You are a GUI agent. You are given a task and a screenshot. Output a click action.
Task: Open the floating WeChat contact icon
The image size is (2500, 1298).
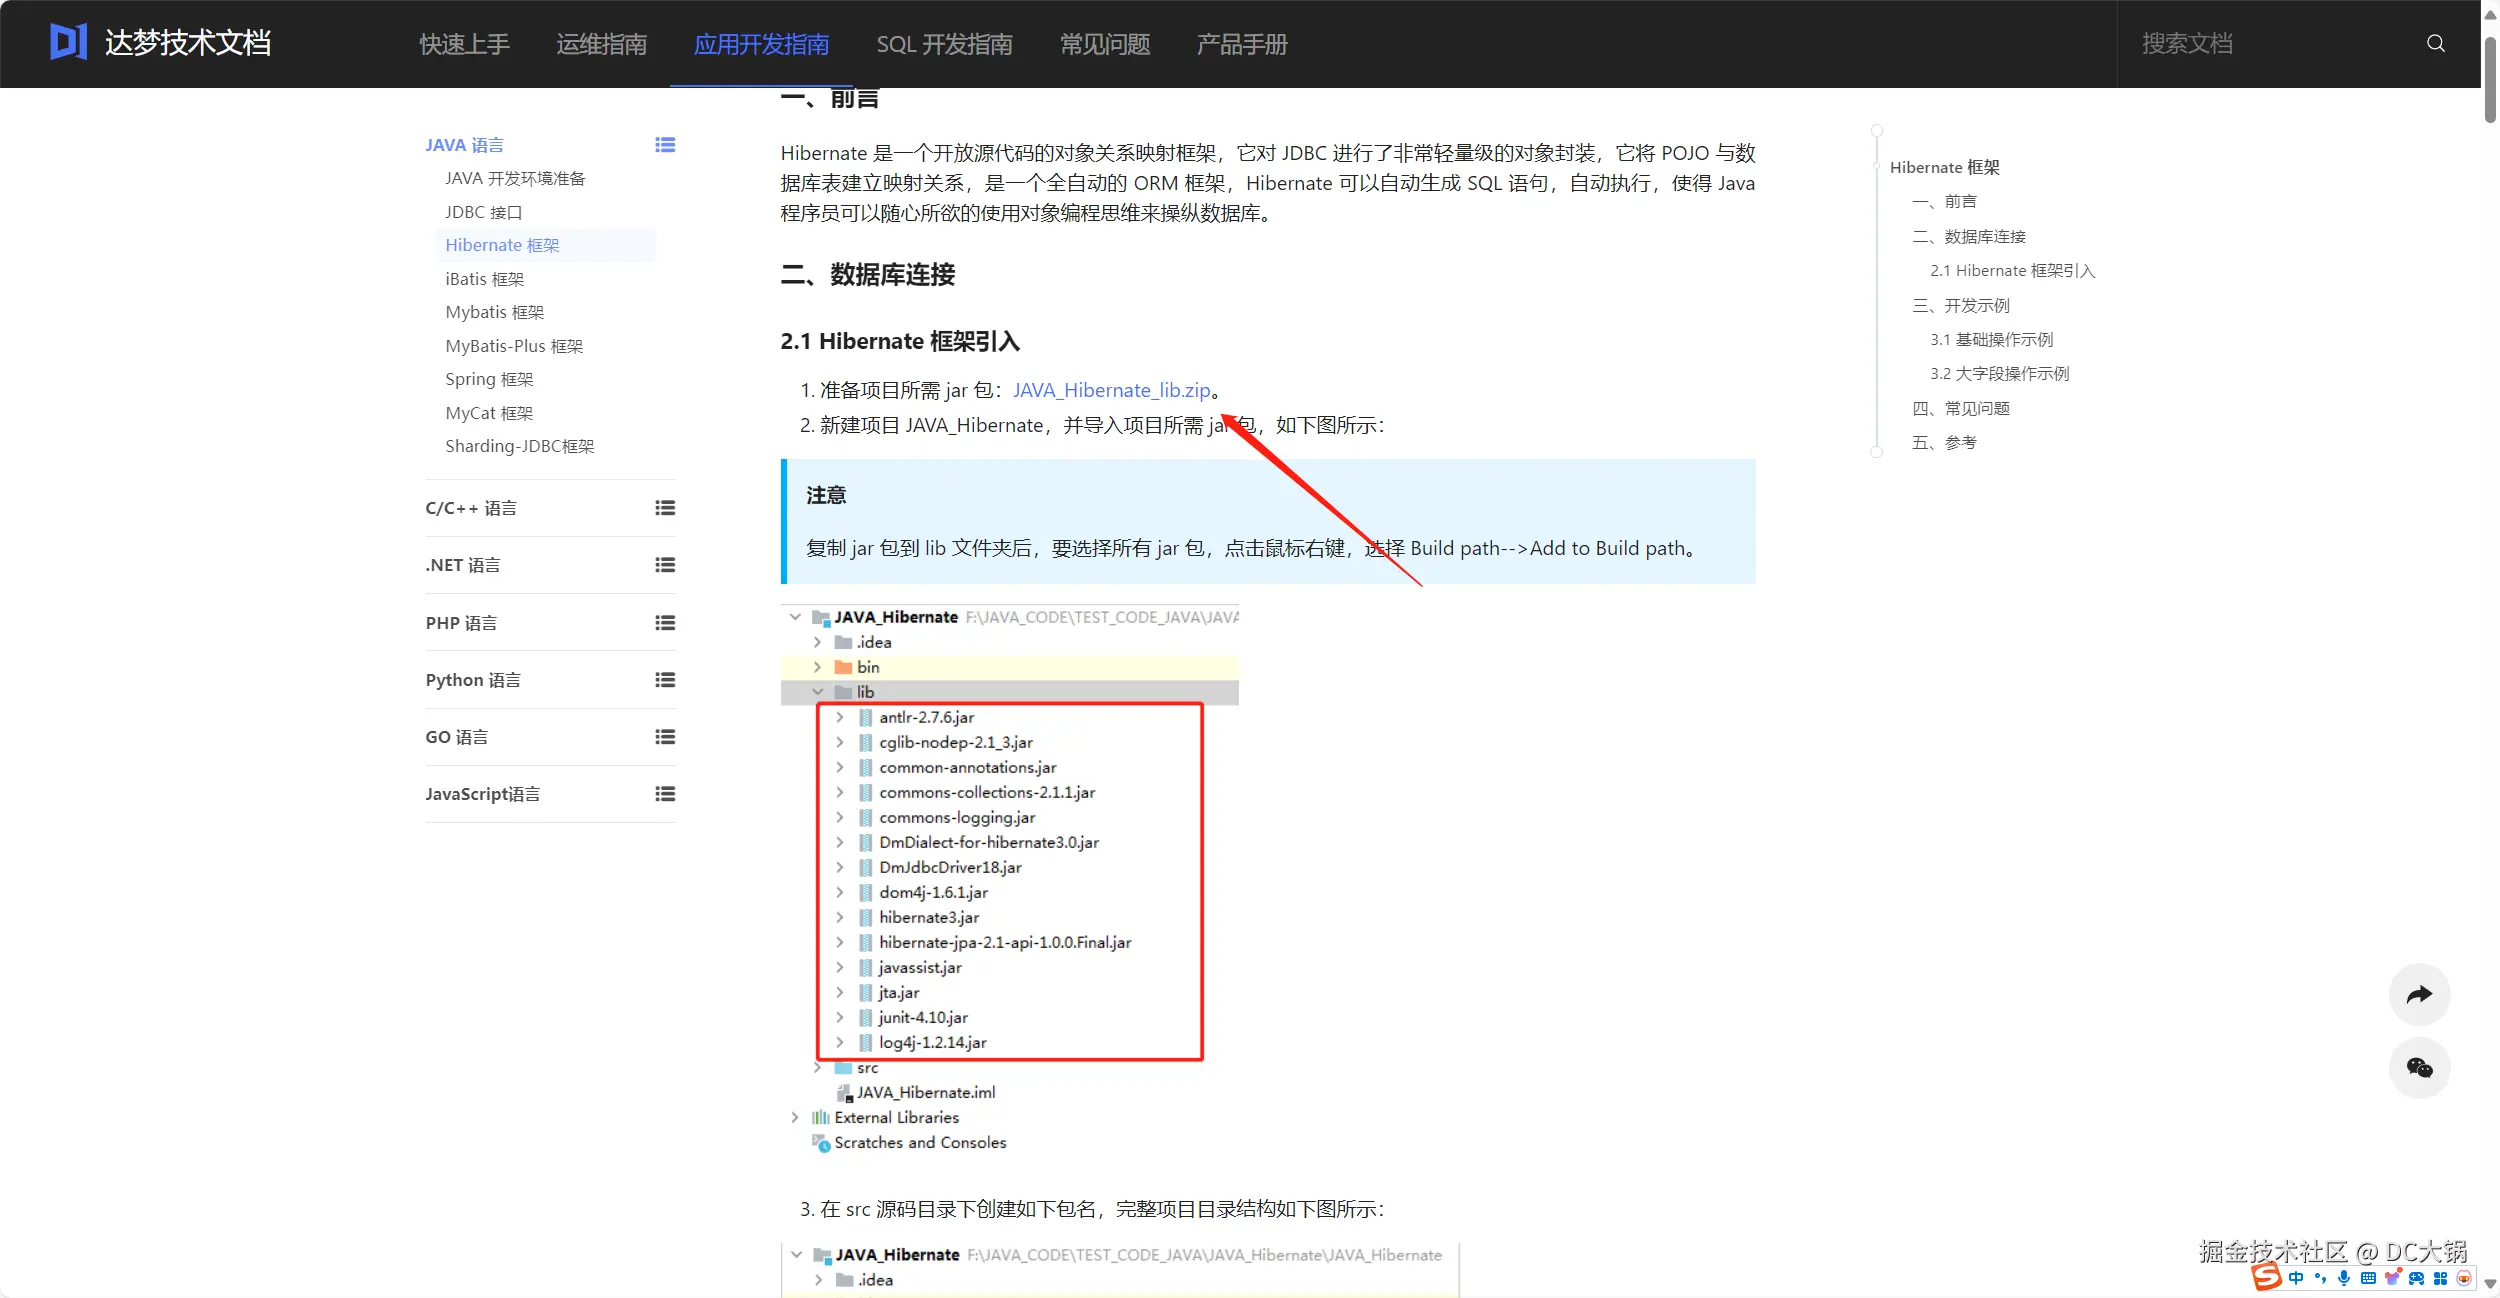point(2419,1068)
